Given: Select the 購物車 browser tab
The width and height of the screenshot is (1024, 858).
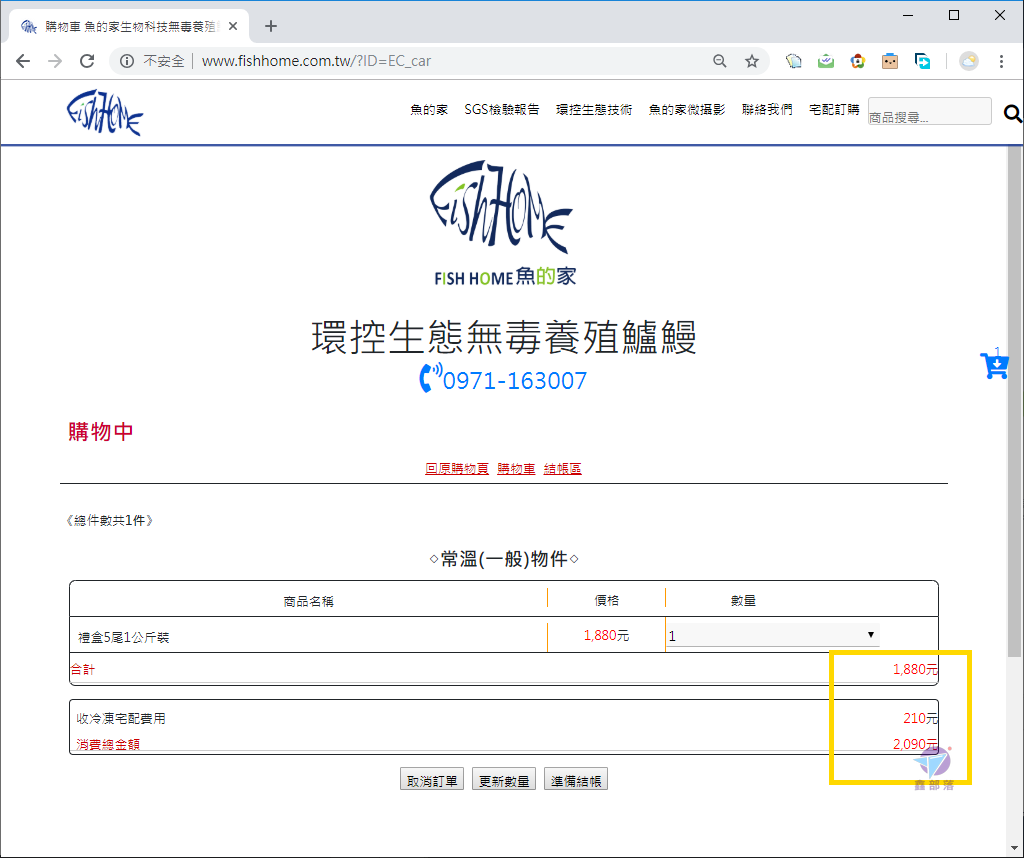Looking at the screenshot, I should click(129, 27).
